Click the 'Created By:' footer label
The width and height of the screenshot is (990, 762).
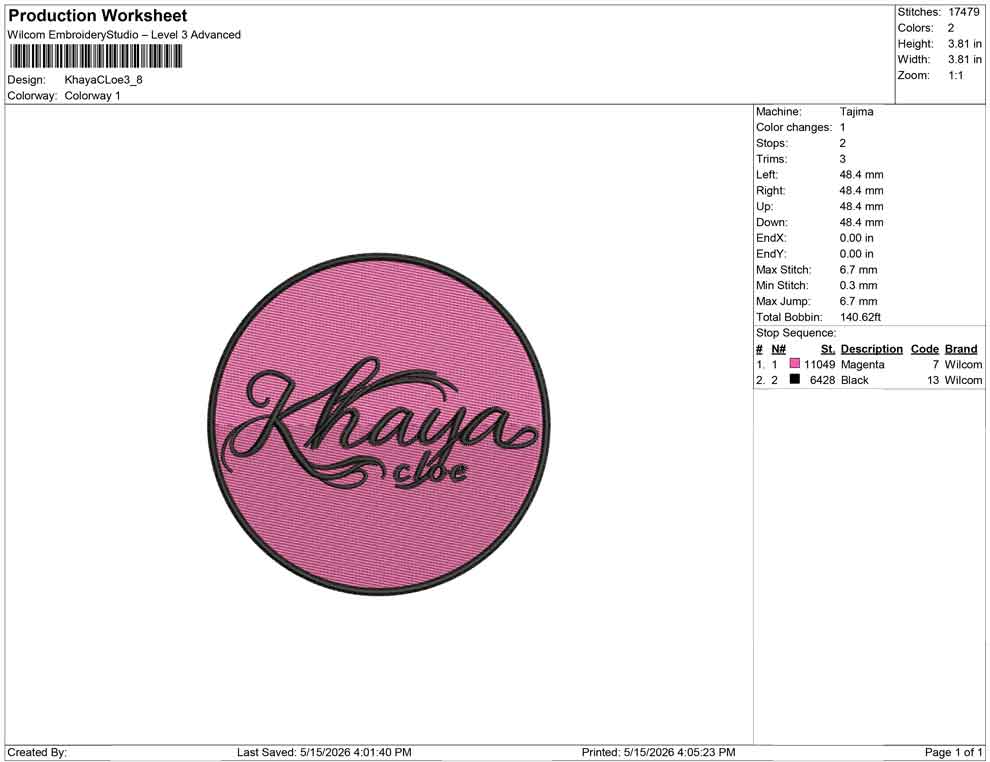tap(37, 752)
